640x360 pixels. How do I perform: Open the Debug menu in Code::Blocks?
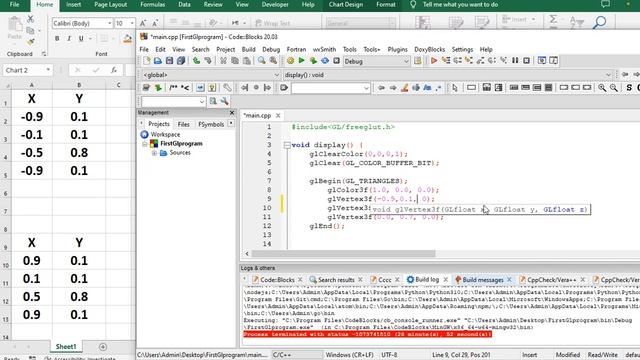pyautogui.click(x=271, y=49)
